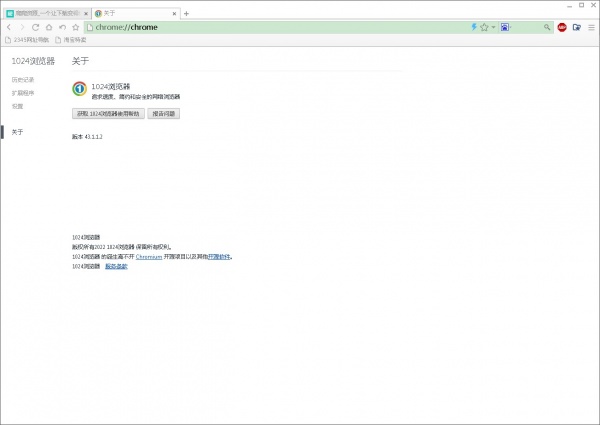Click the magnifier search icon in the toolbar
The image size is (600, 425).
pos(547,27)
